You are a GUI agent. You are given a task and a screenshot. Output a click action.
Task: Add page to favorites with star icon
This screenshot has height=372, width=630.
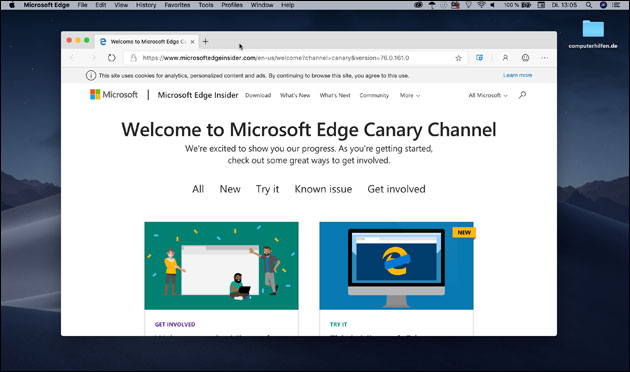pos(458,58)
